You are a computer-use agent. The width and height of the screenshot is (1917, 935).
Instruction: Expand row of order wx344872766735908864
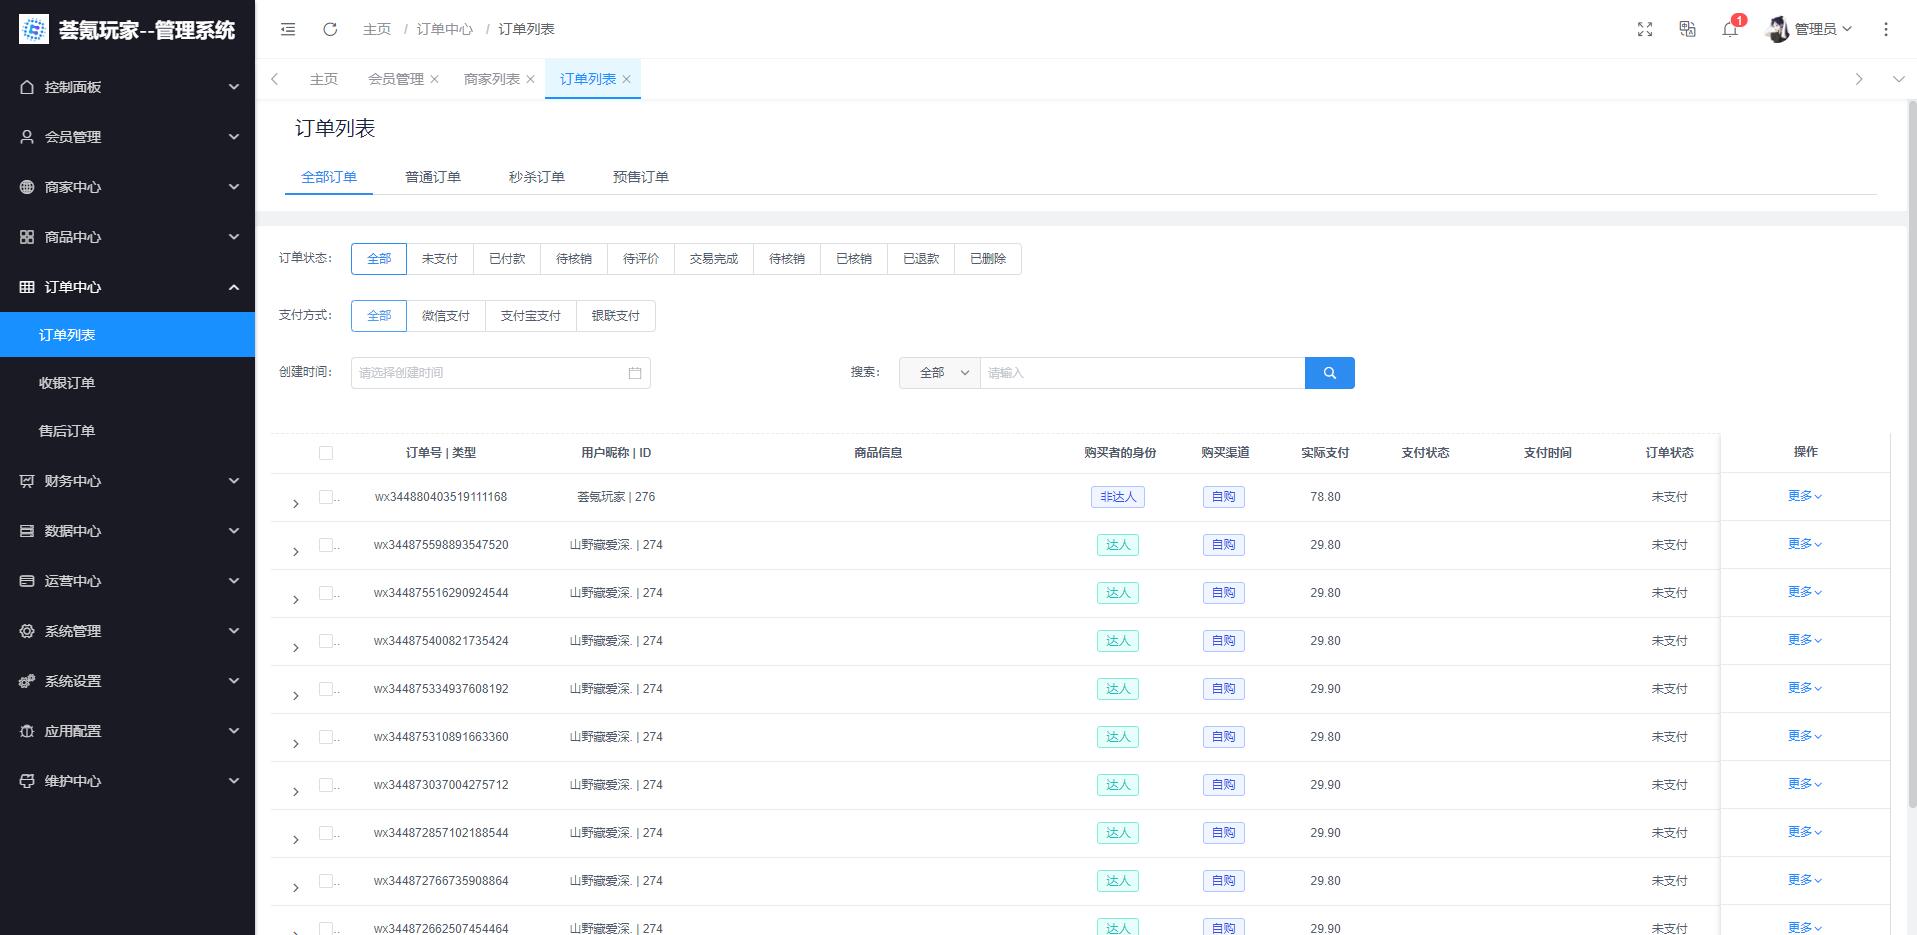point(296,887)
